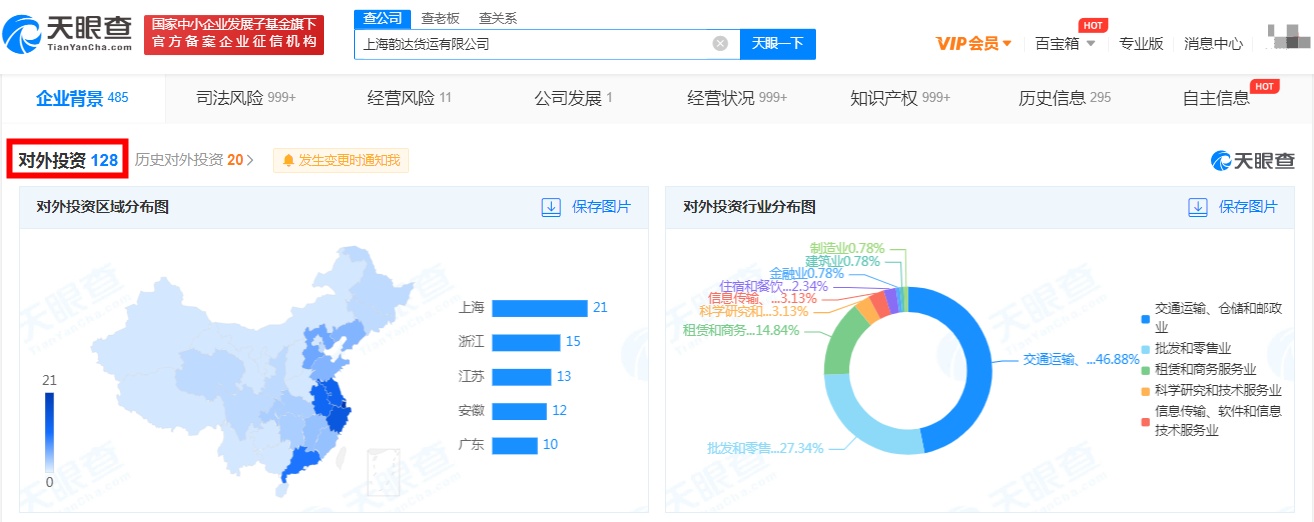Clear search field with X icon
Image resolution: width=1314 pixels, height=522 pixels.
(x=720, y=44)
